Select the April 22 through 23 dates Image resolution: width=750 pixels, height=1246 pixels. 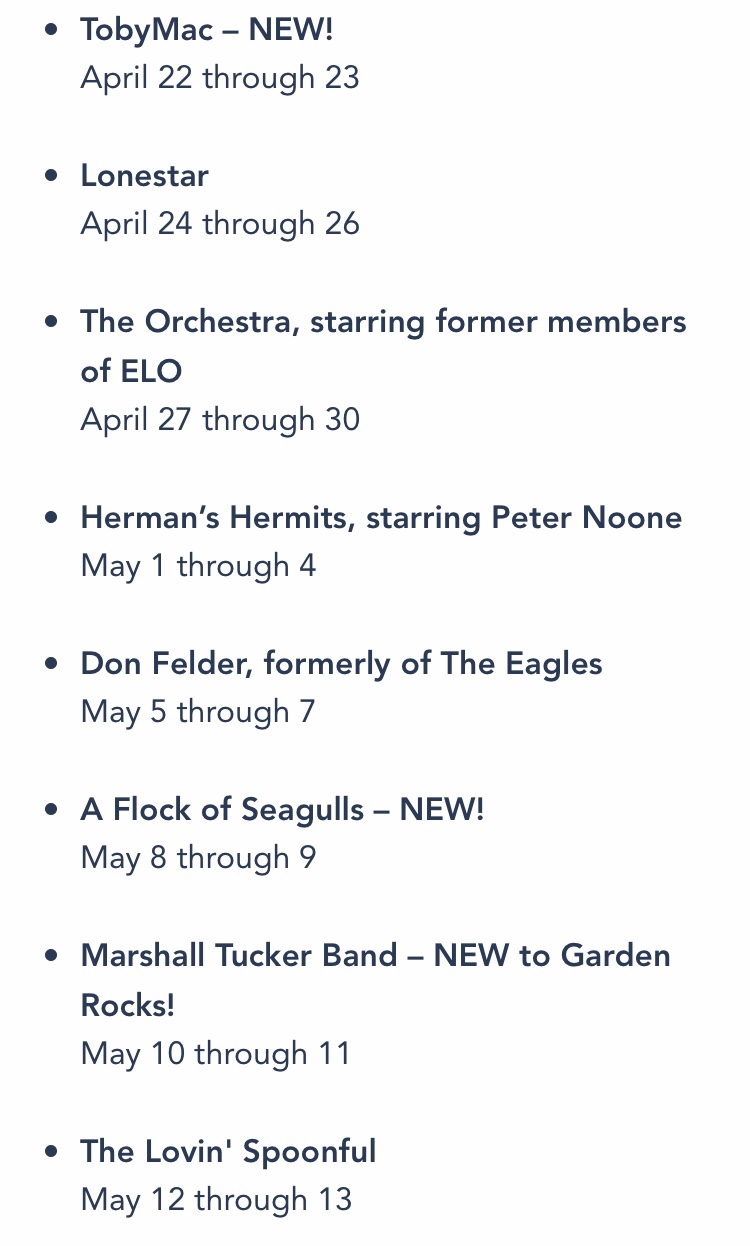pyautogui.click(x=220, y=78)
